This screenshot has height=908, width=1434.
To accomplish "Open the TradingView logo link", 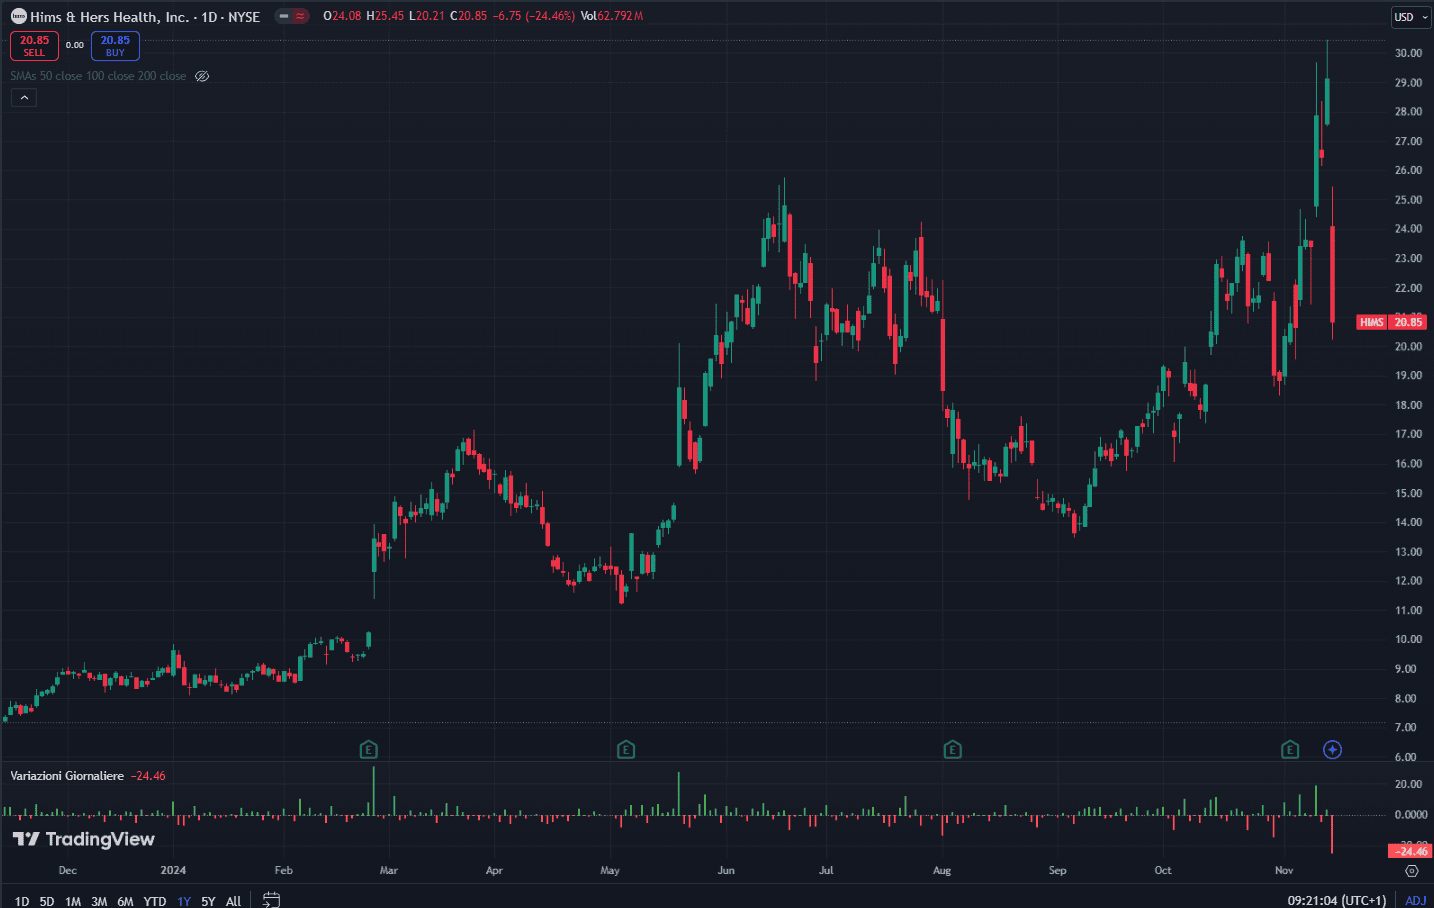I will pos(84,839).
